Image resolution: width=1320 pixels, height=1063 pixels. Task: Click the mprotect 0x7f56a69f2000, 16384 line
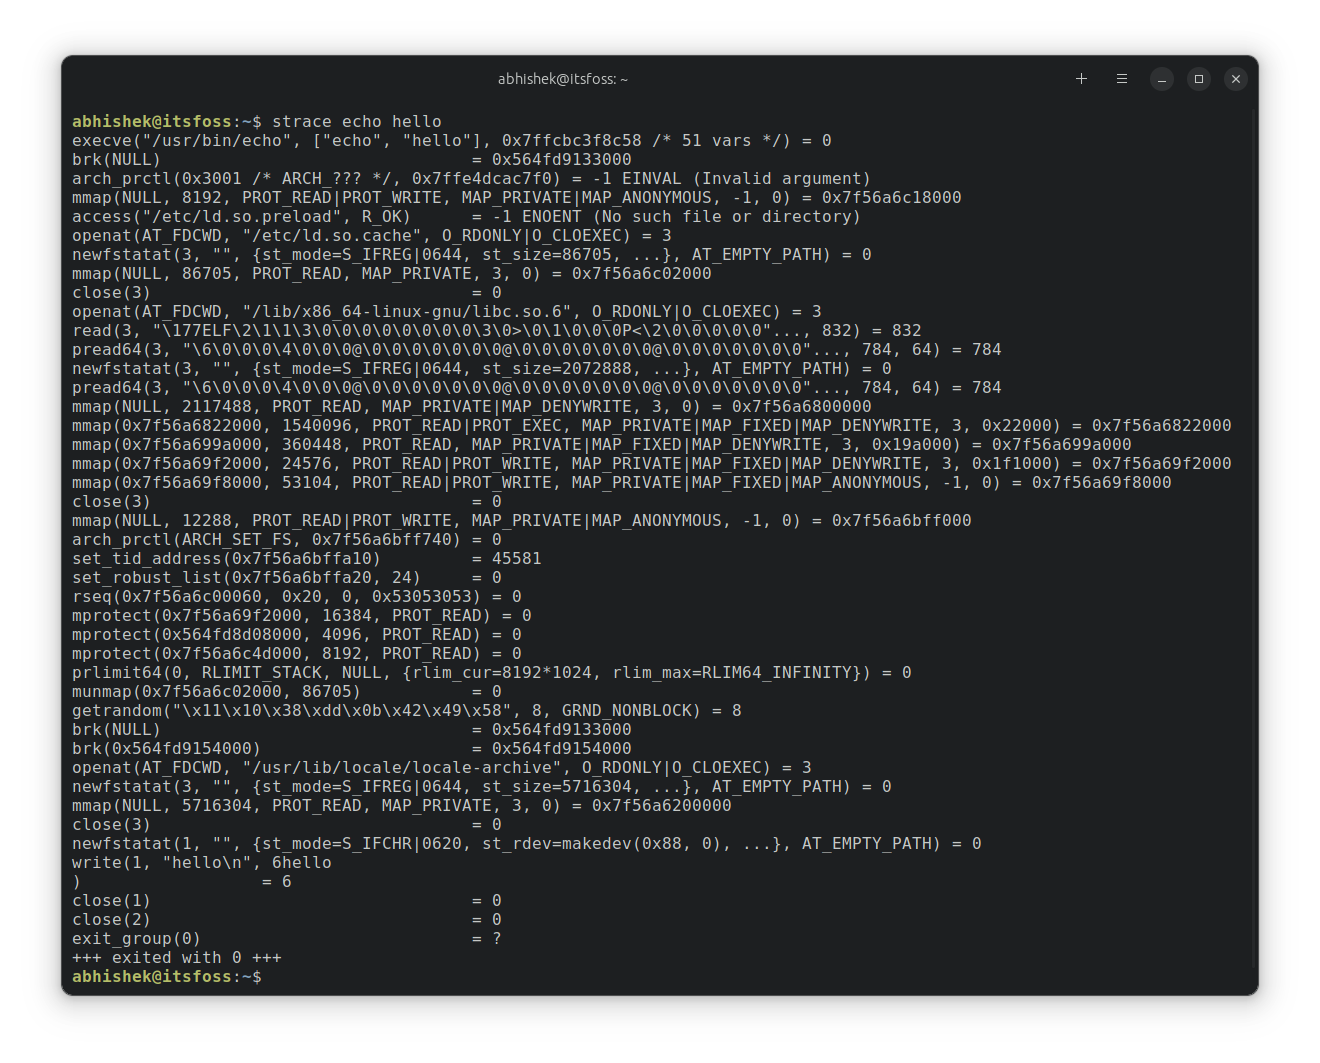click(302, 616)
